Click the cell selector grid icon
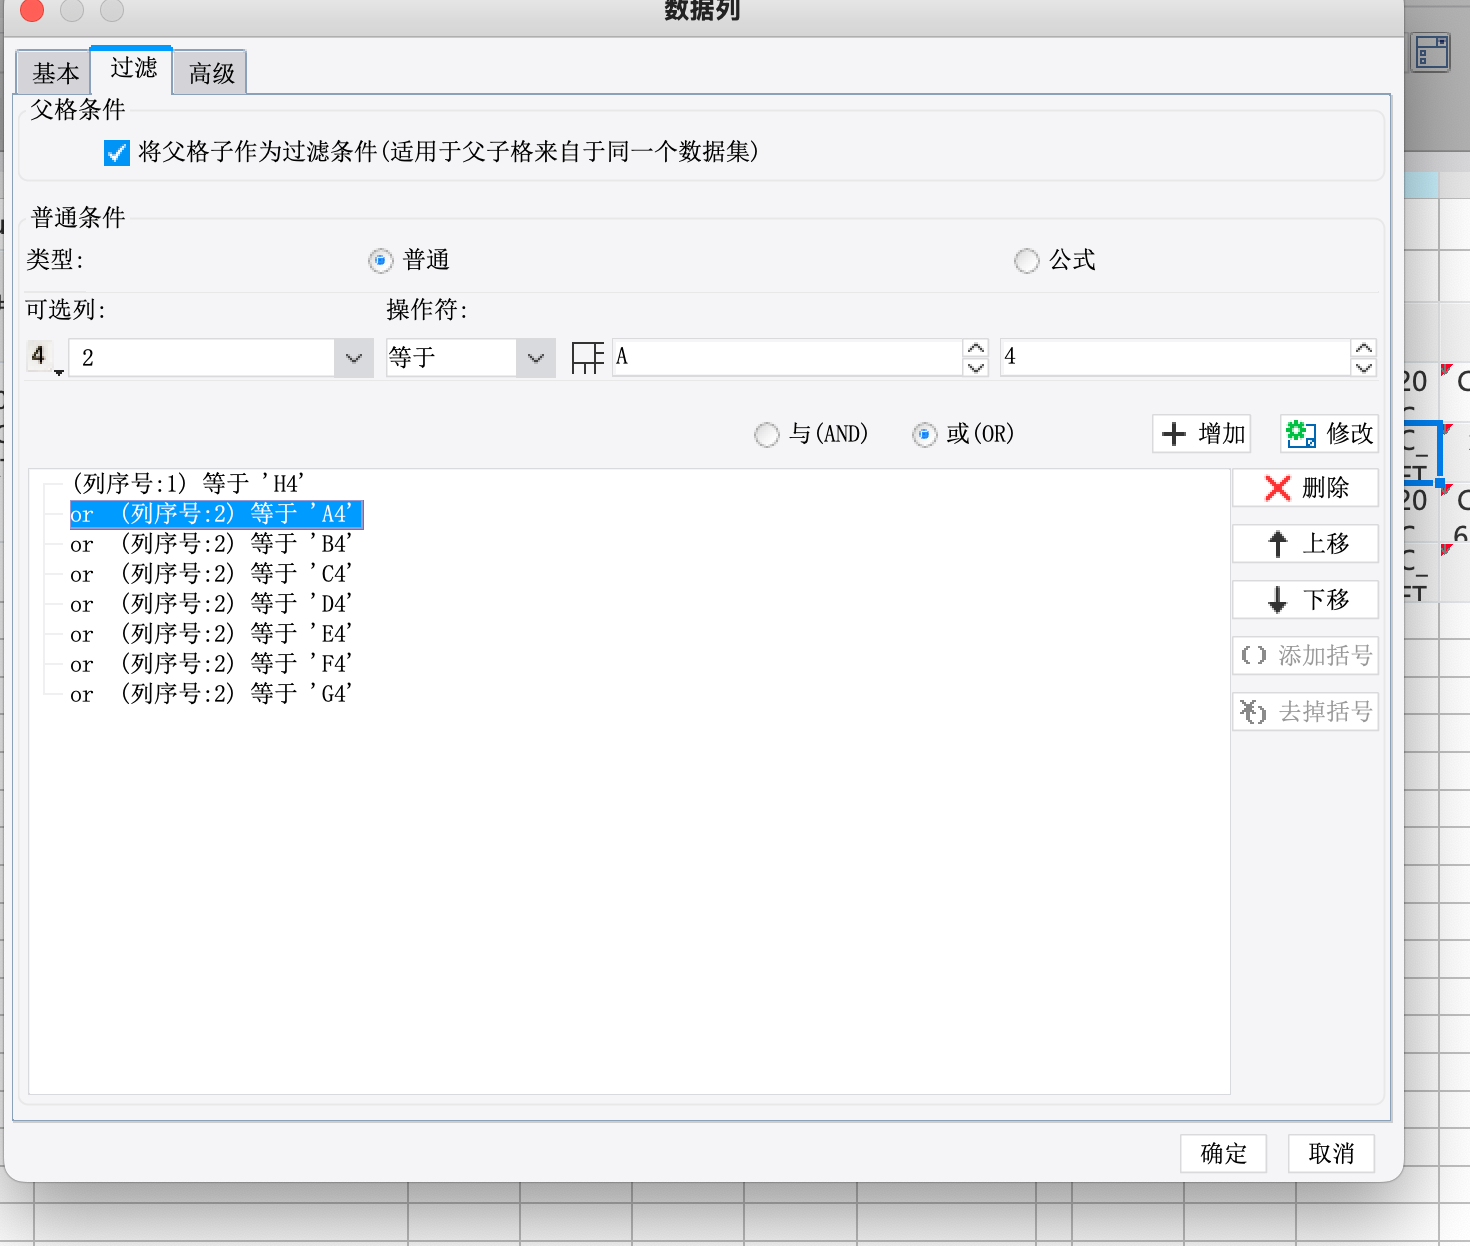Viewport: 1470px width, 1246px height. [x=587, y=357]
